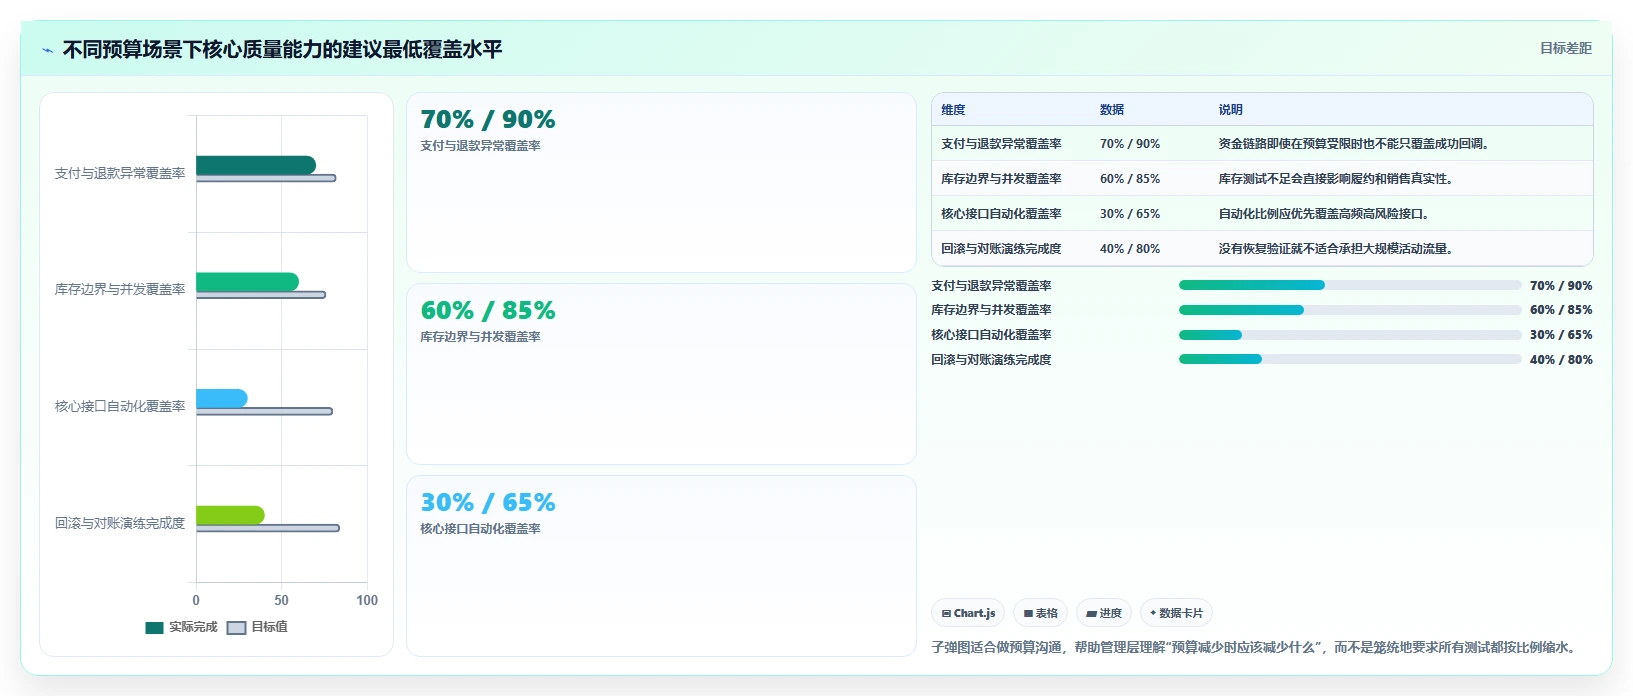Select the 库存边界与并发覆盖率 table row name
Viewport: 1633px width, 696px height.
tap(1001, 179)
